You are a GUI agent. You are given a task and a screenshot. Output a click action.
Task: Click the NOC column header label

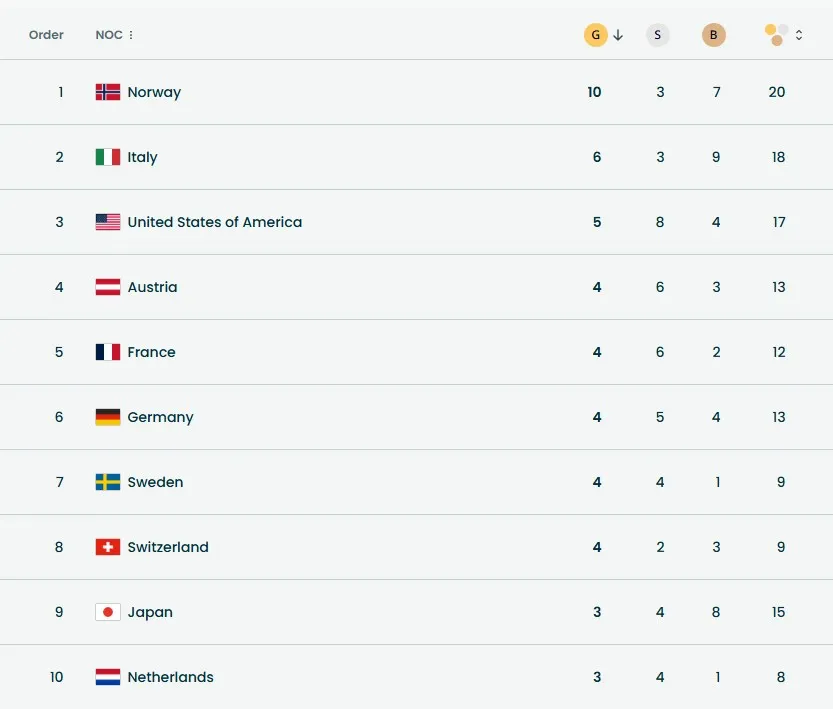click(108, 35)
